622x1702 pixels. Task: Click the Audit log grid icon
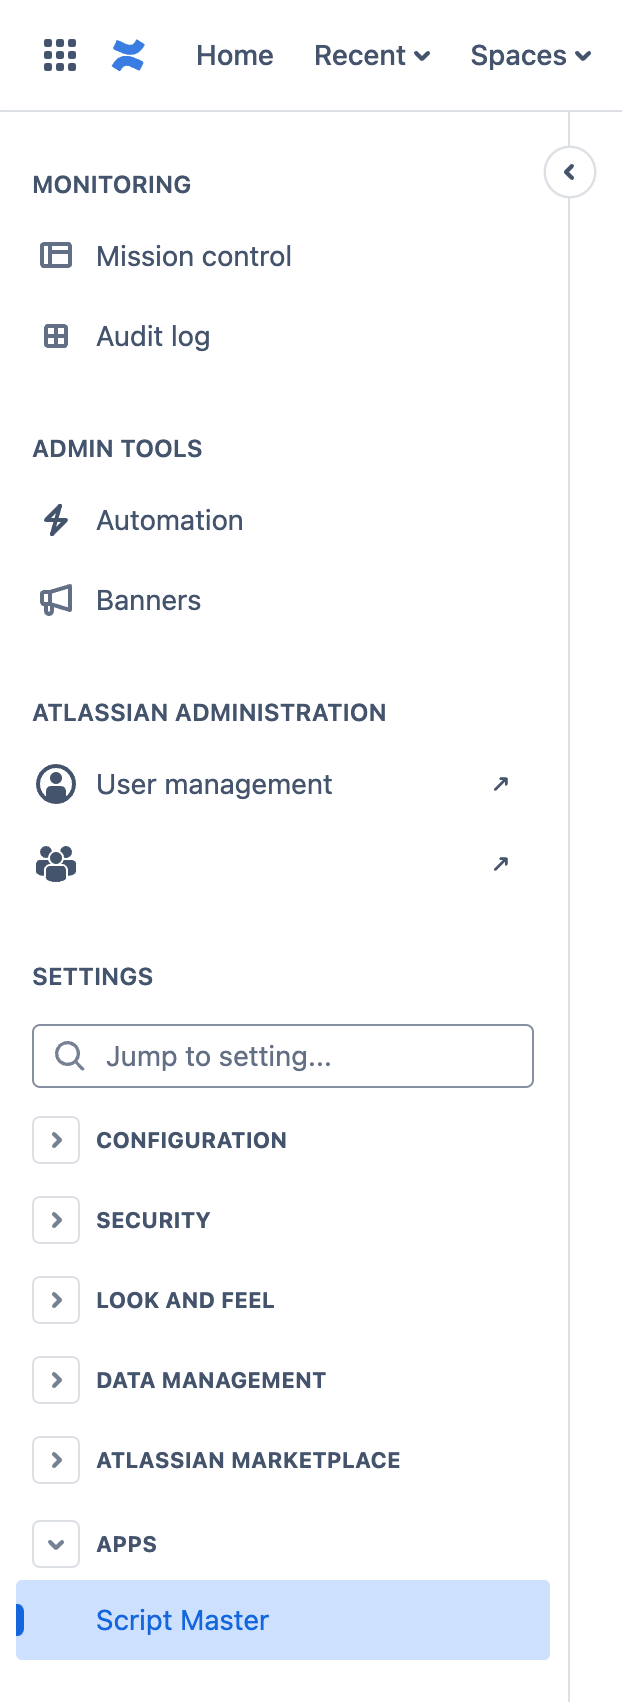coord(56,336)
